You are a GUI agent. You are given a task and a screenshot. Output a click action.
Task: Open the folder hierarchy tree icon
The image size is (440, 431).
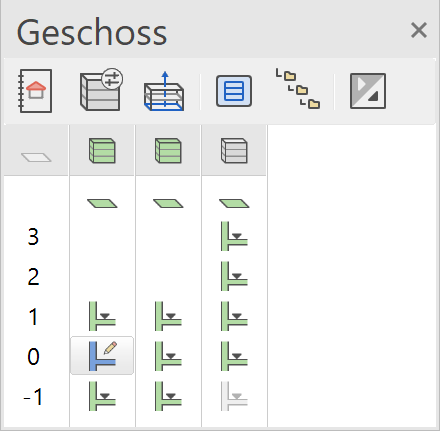298,89
